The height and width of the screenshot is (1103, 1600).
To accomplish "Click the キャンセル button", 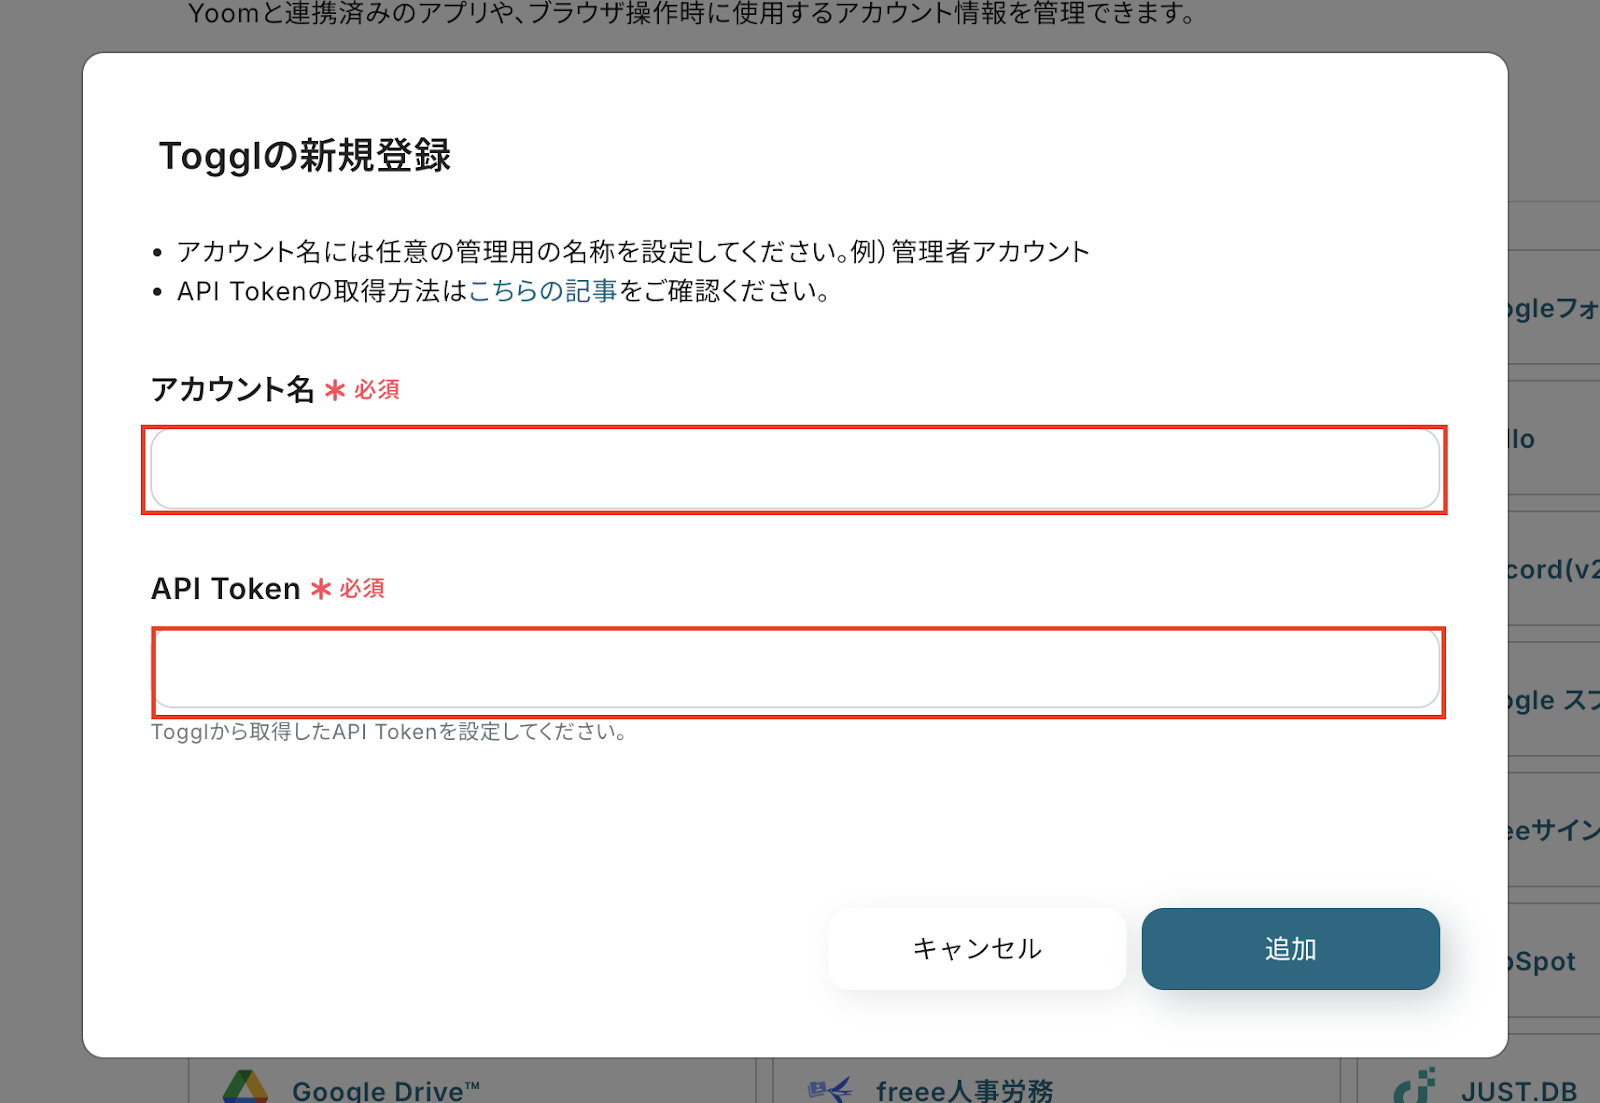I will pos(977,948).
